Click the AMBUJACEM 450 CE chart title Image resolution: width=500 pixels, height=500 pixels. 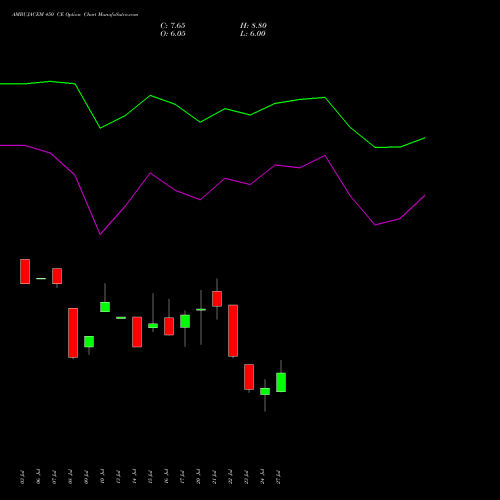(x=75, y=15)
